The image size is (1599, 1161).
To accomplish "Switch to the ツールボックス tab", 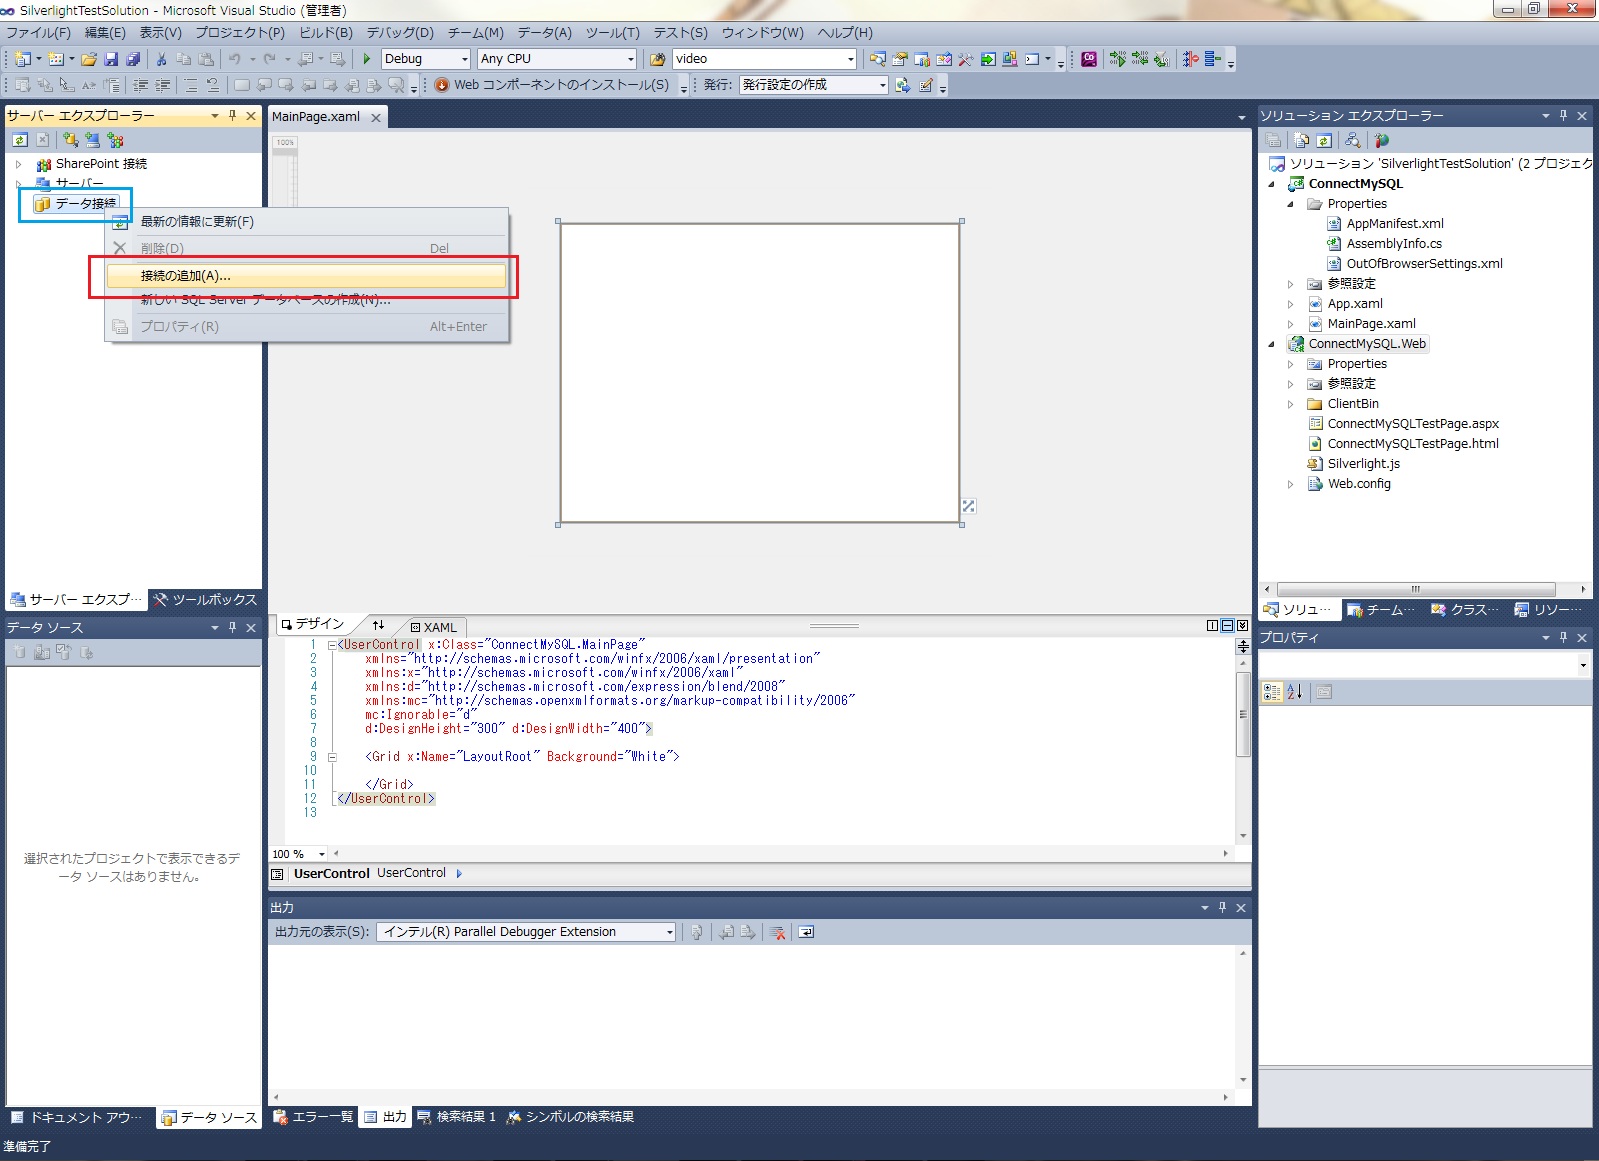I will [206, 600].
